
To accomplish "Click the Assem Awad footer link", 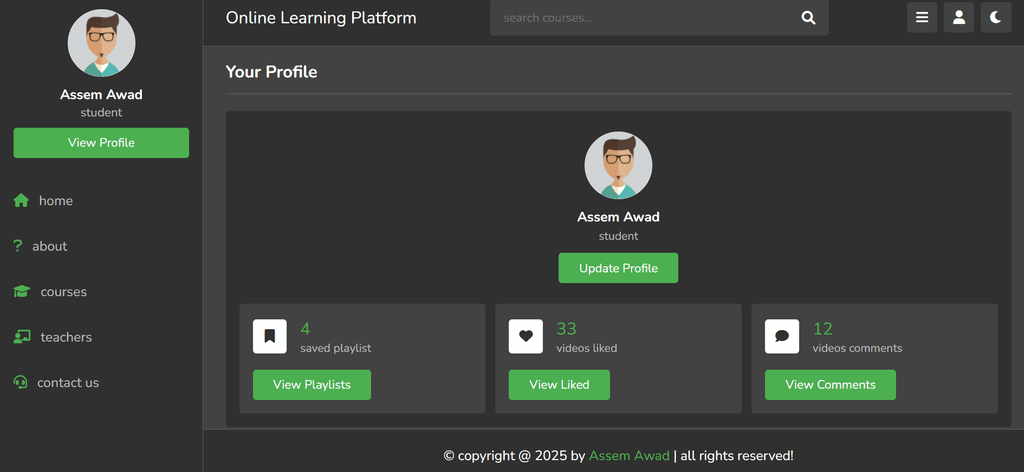I will pos(629,456).
